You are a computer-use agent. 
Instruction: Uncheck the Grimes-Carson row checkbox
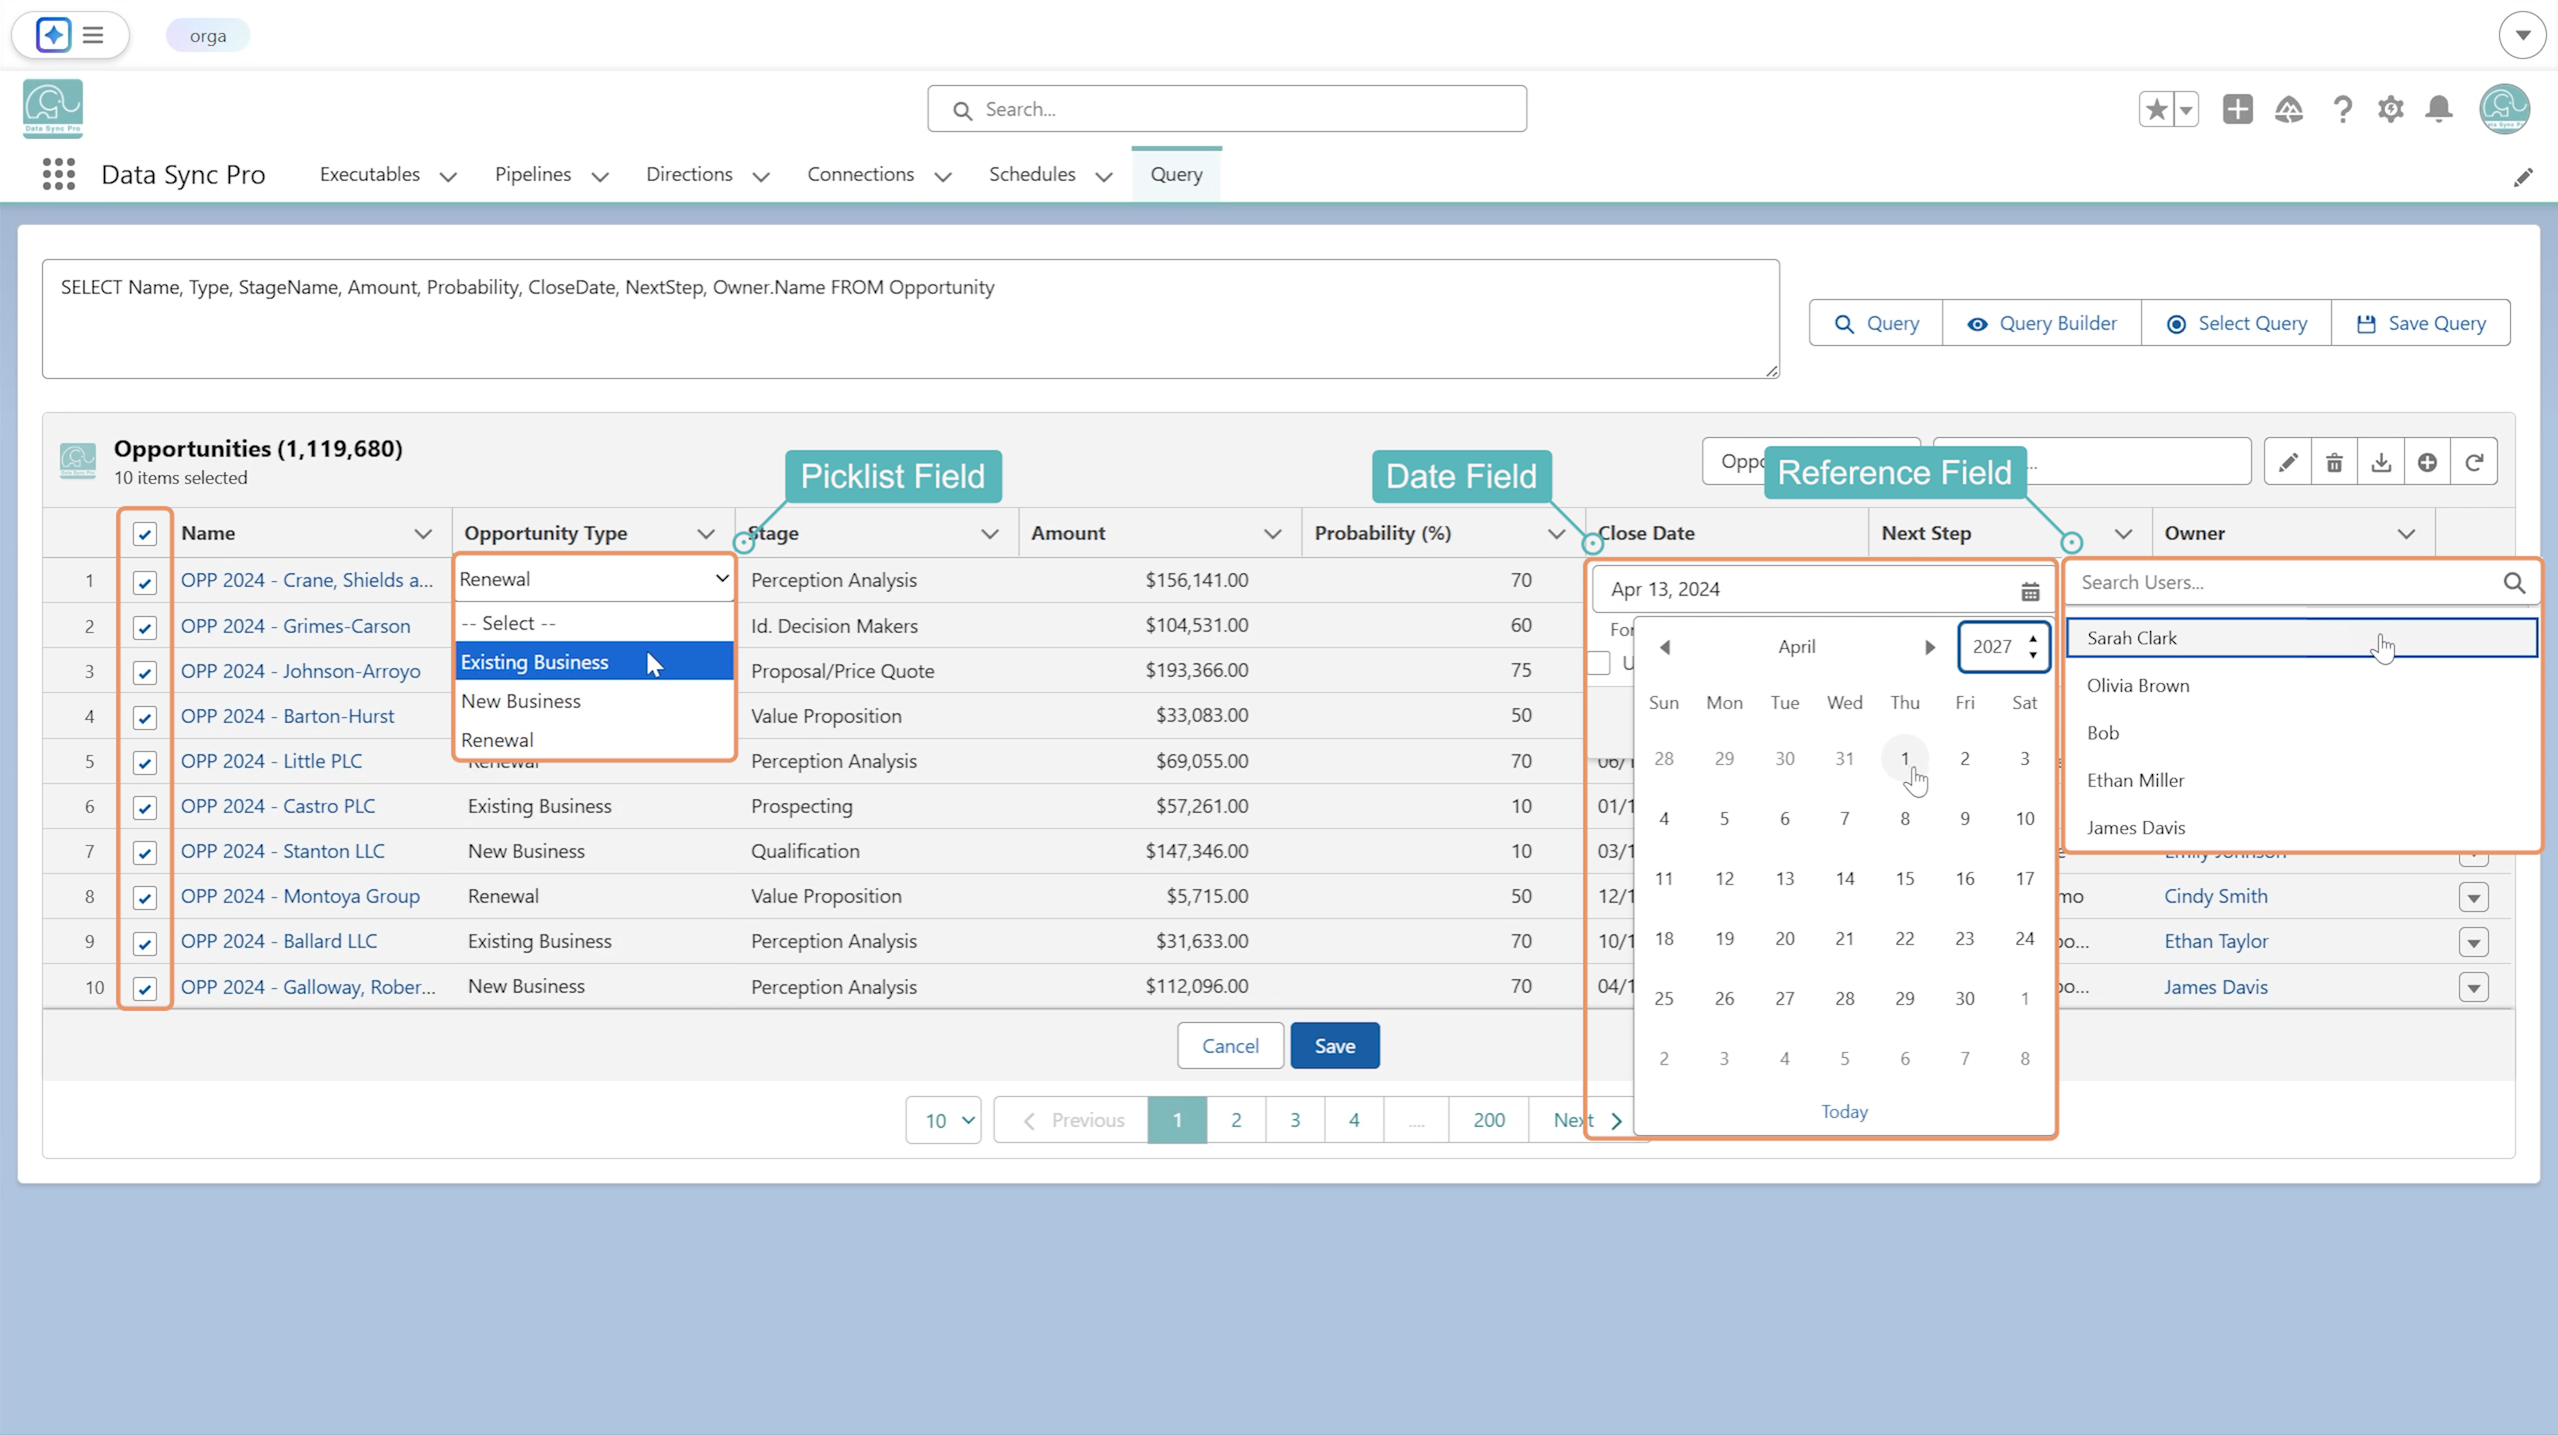(x=145, y=627)
